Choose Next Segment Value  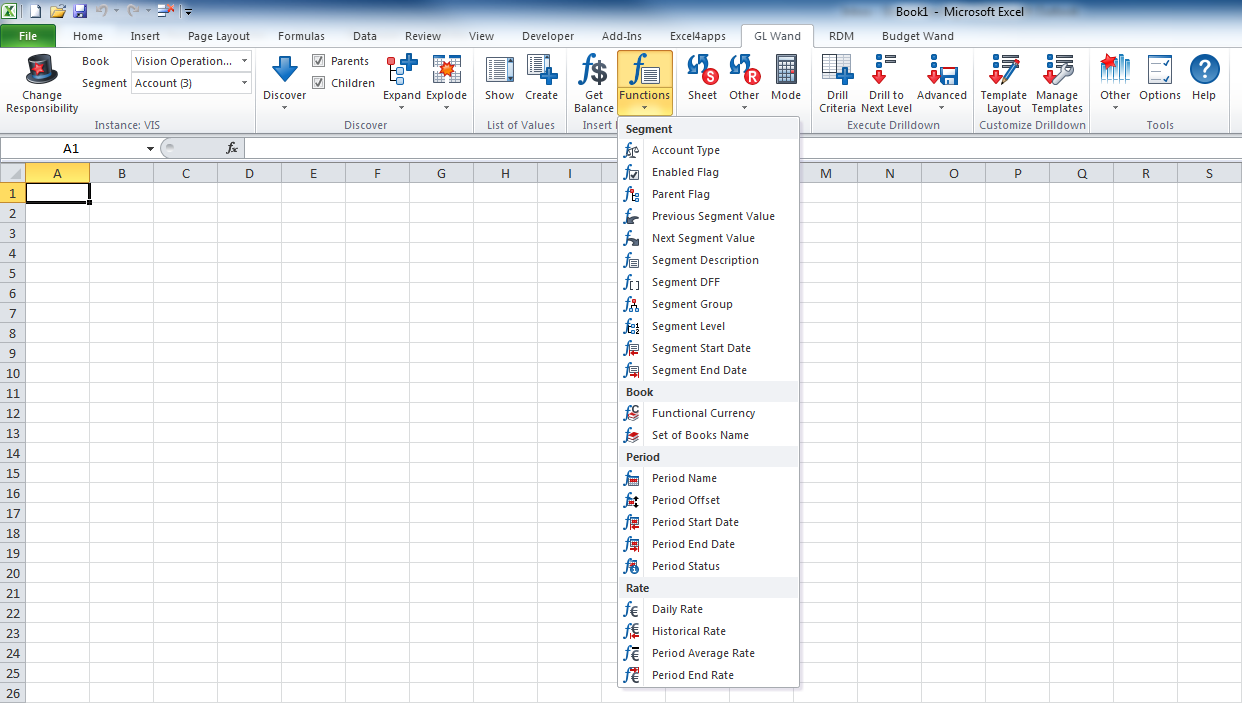point(708,238)
